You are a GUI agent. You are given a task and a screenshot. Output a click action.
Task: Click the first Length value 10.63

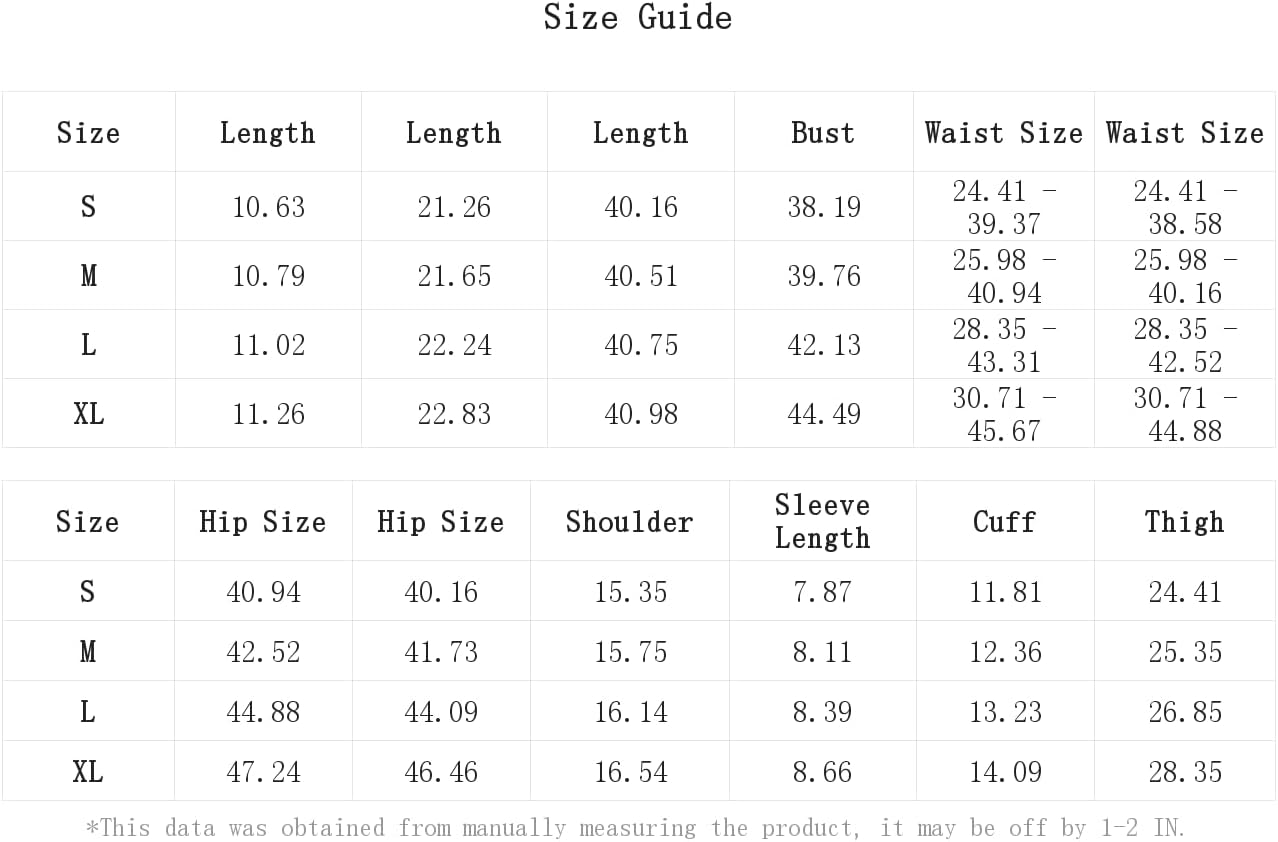(x=268, y=207)
